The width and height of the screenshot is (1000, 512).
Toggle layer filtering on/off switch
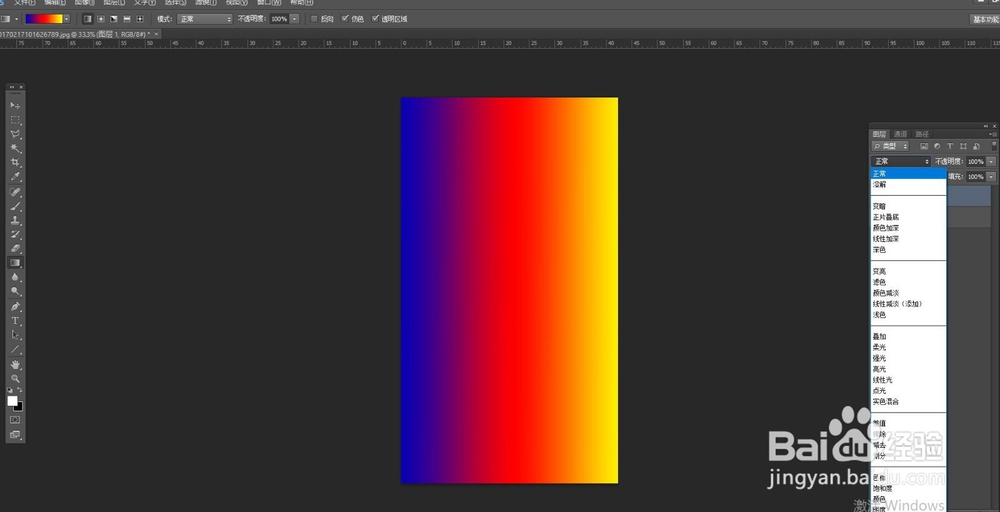[994, 147]
